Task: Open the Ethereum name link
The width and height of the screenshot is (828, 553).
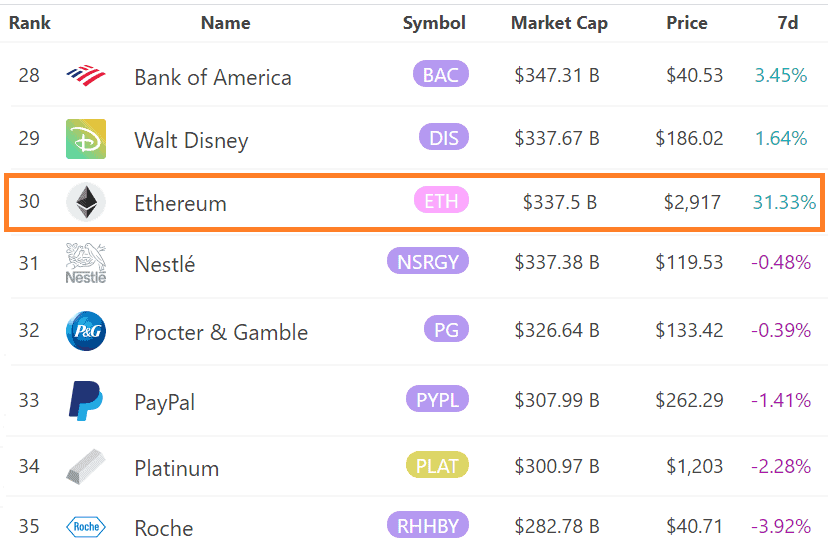Action: 180,203
